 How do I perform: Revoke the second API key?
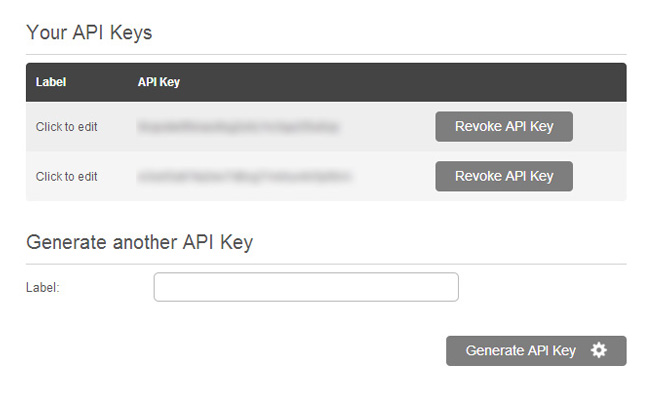(504, 176)
